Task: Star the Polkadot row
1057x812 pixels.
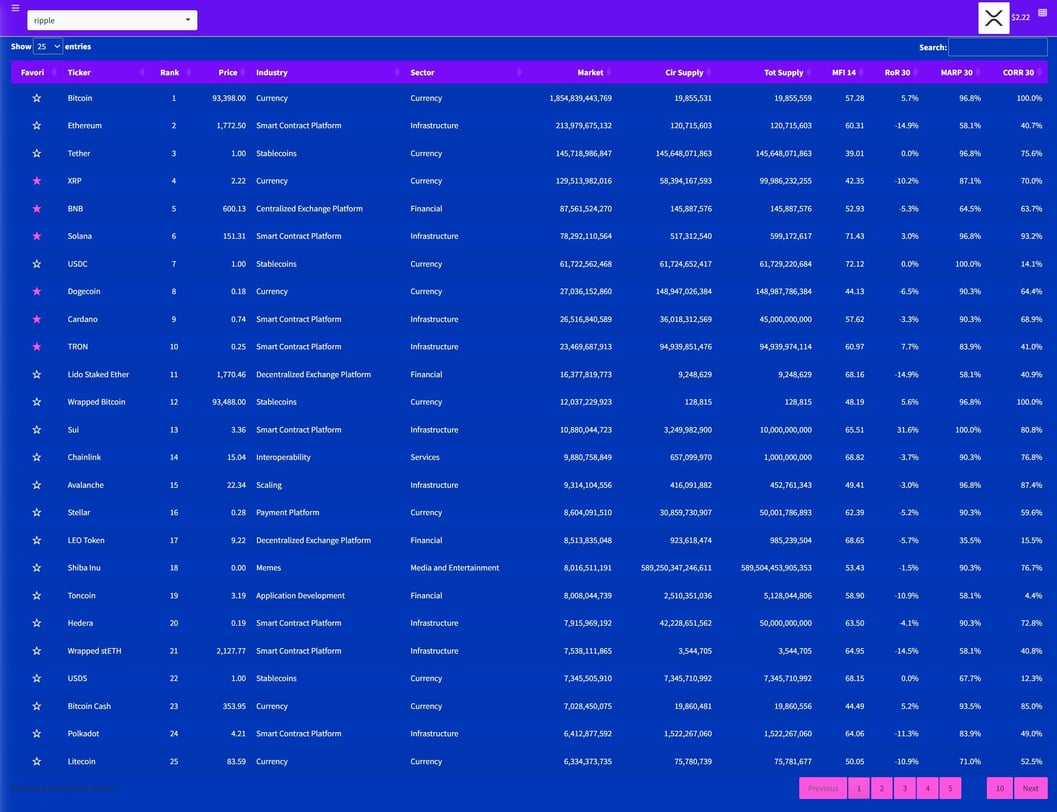Action: (36, 734)
